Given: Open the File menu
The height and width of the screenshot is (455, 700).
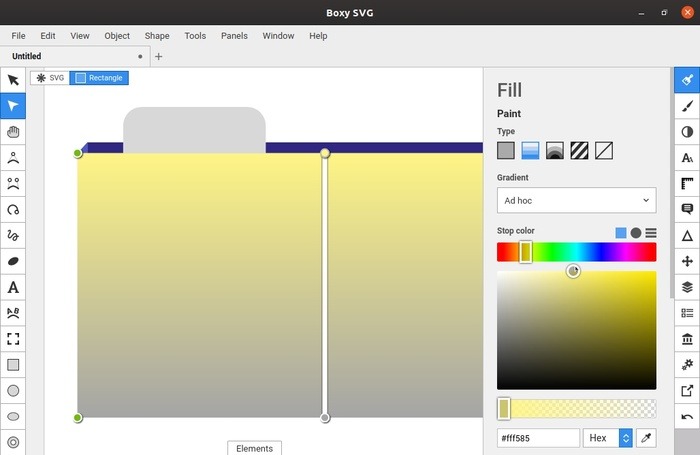Looking at the screenshot, I should pos(18,36).
